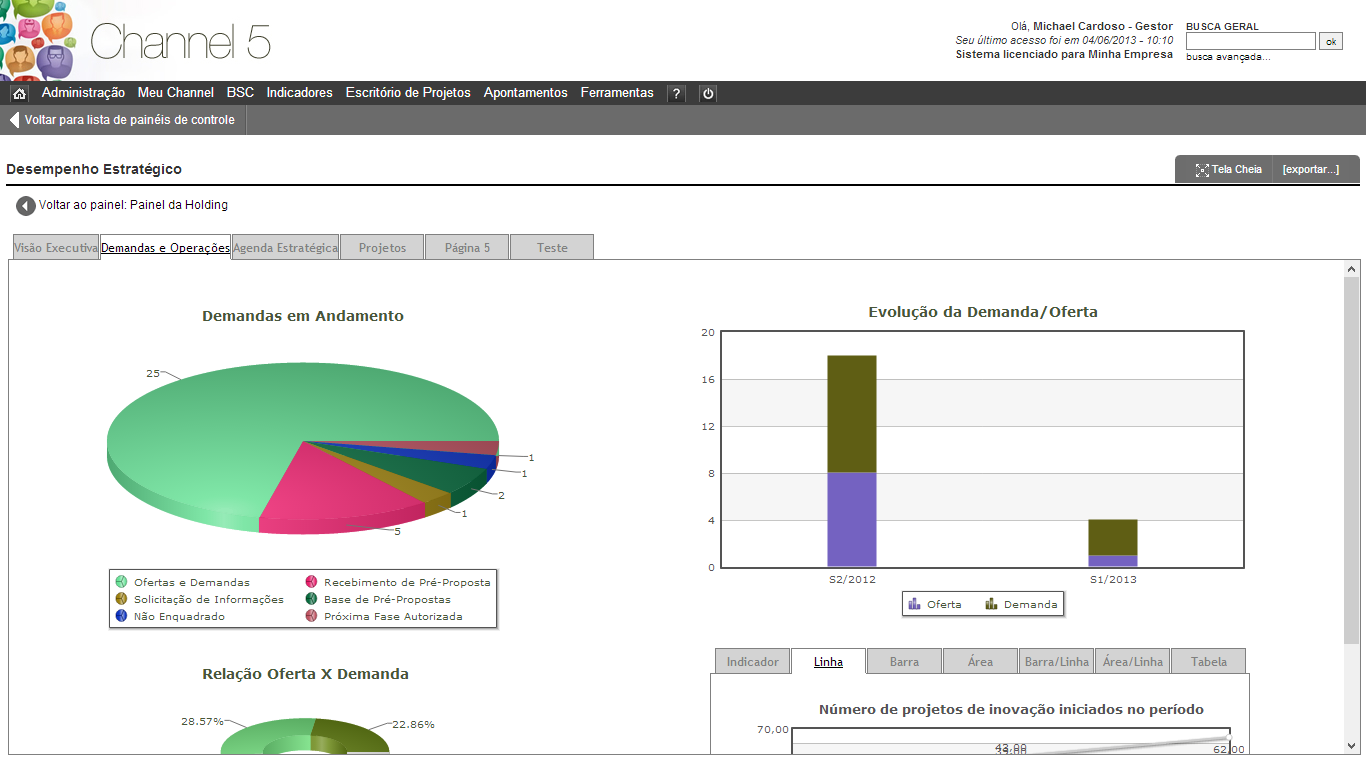The image size is (1366, 768).
Task: Click the Evolução da Demanda/Oferta chart title
Action: [x=983, y=312]
